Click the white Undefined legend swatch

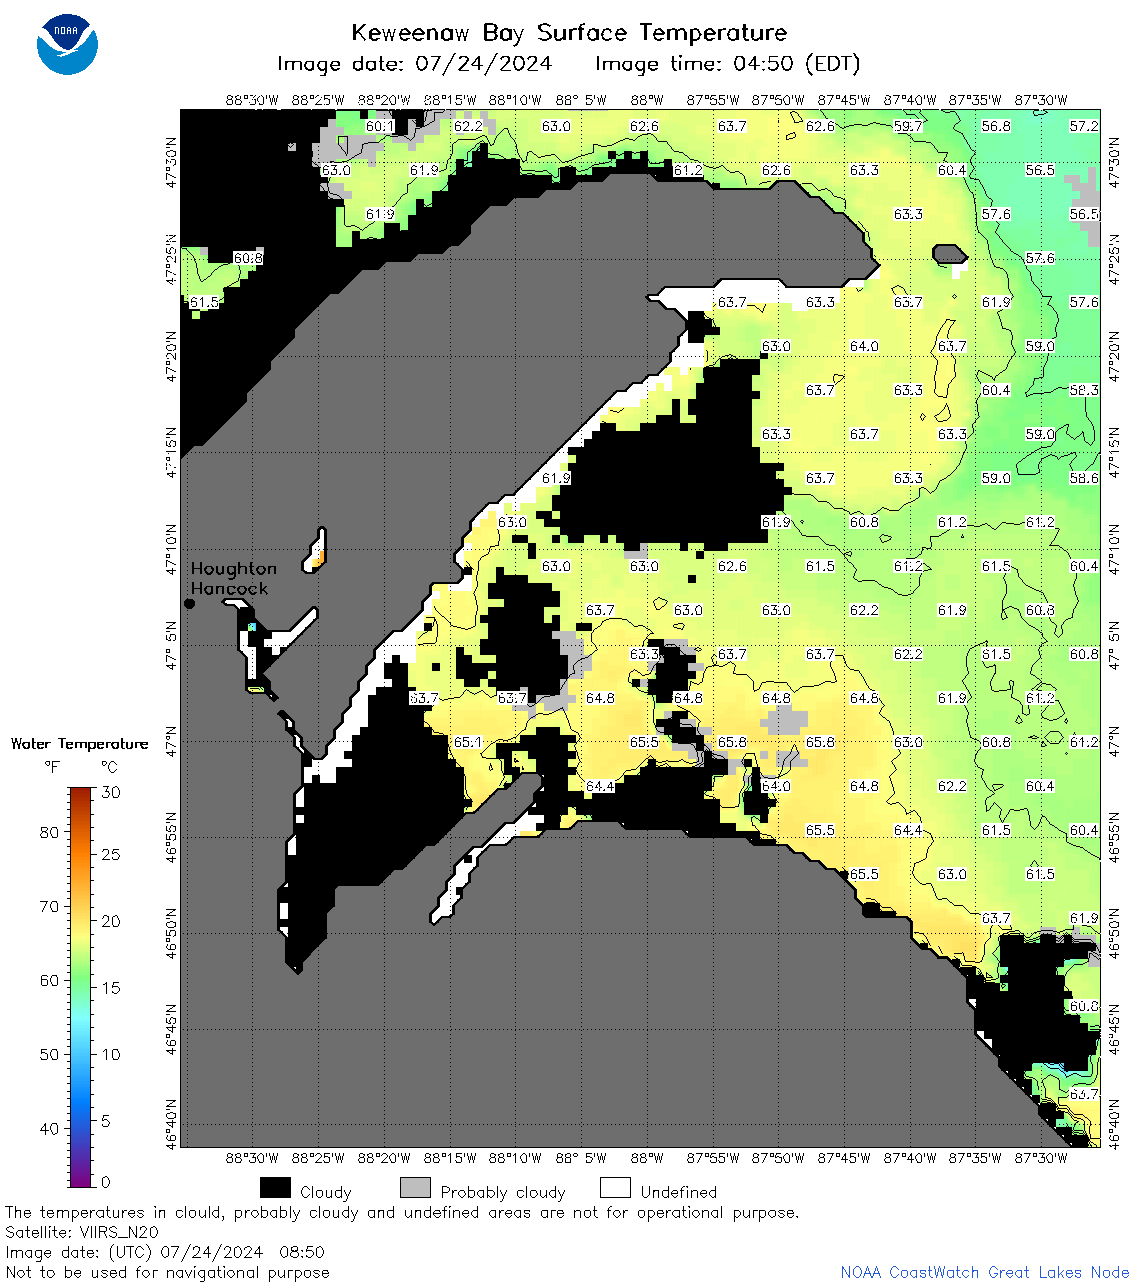point(615,1188)
